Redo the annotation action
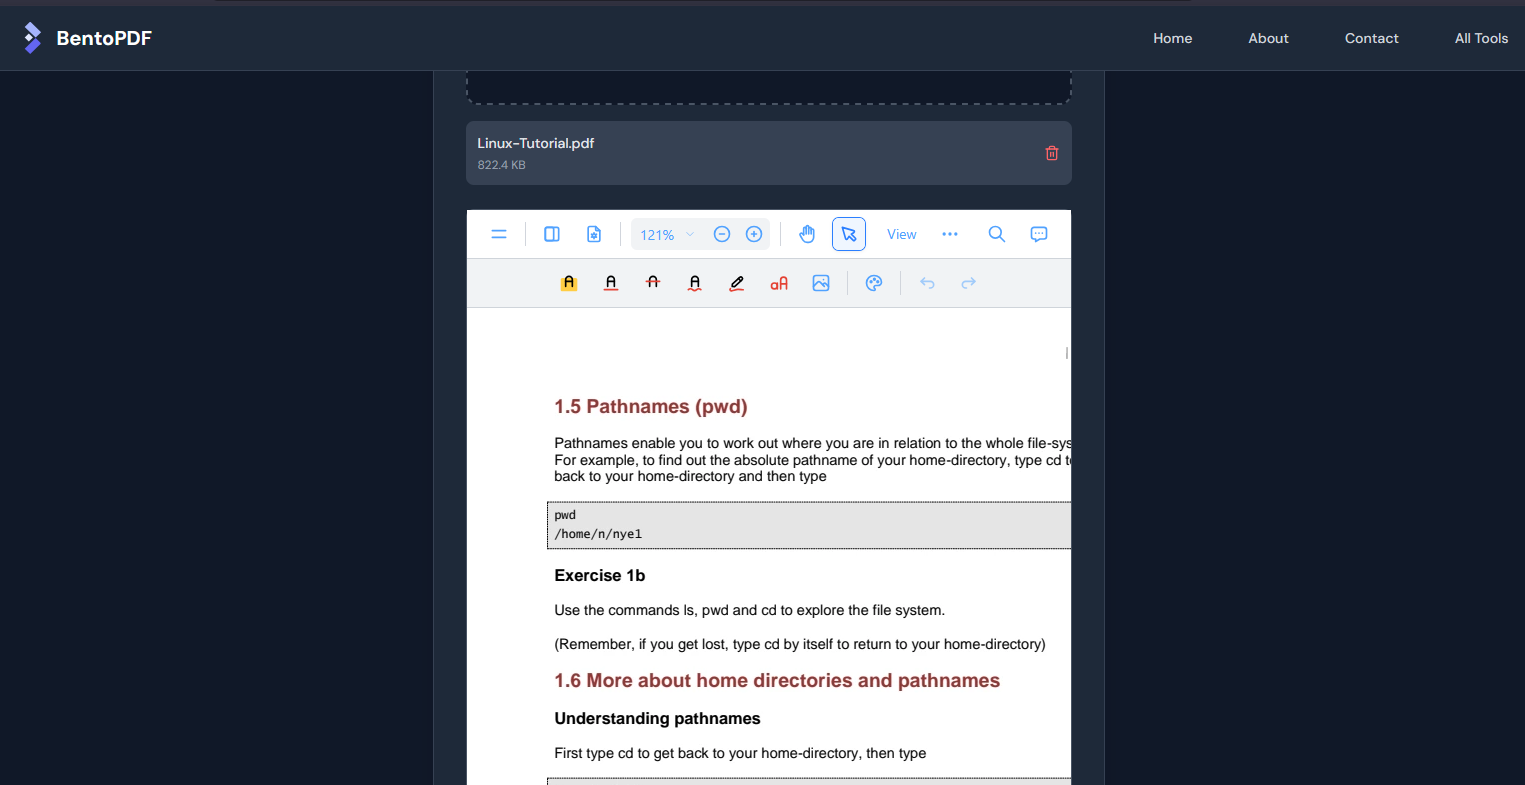Image resolution: width=1525 pixels, height=785 pixels. 968,283
